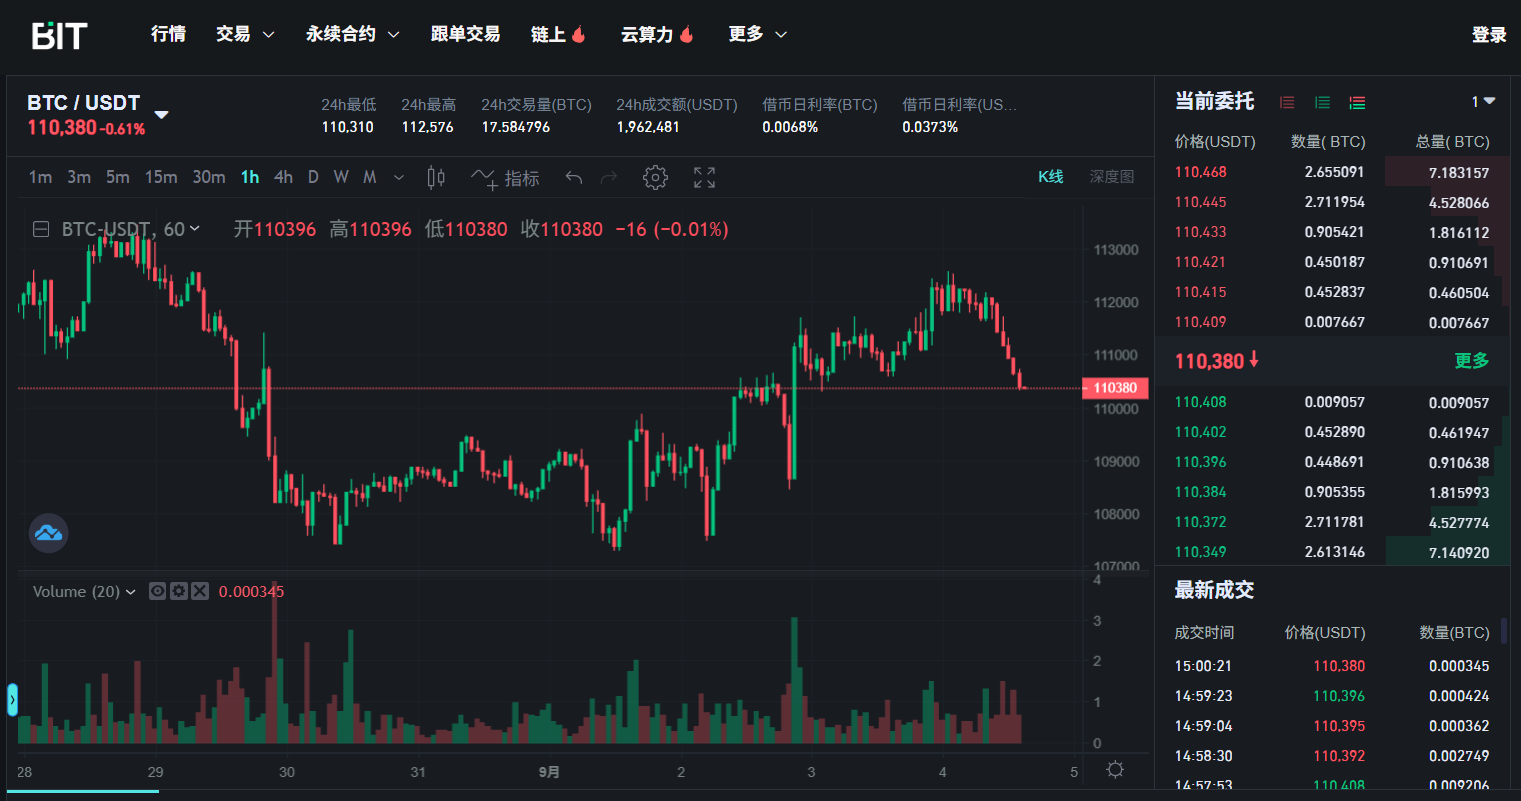Expand the BTC / USDT pair selector
Viewport: 1521px width, 801px height.
tap(162, 114)
